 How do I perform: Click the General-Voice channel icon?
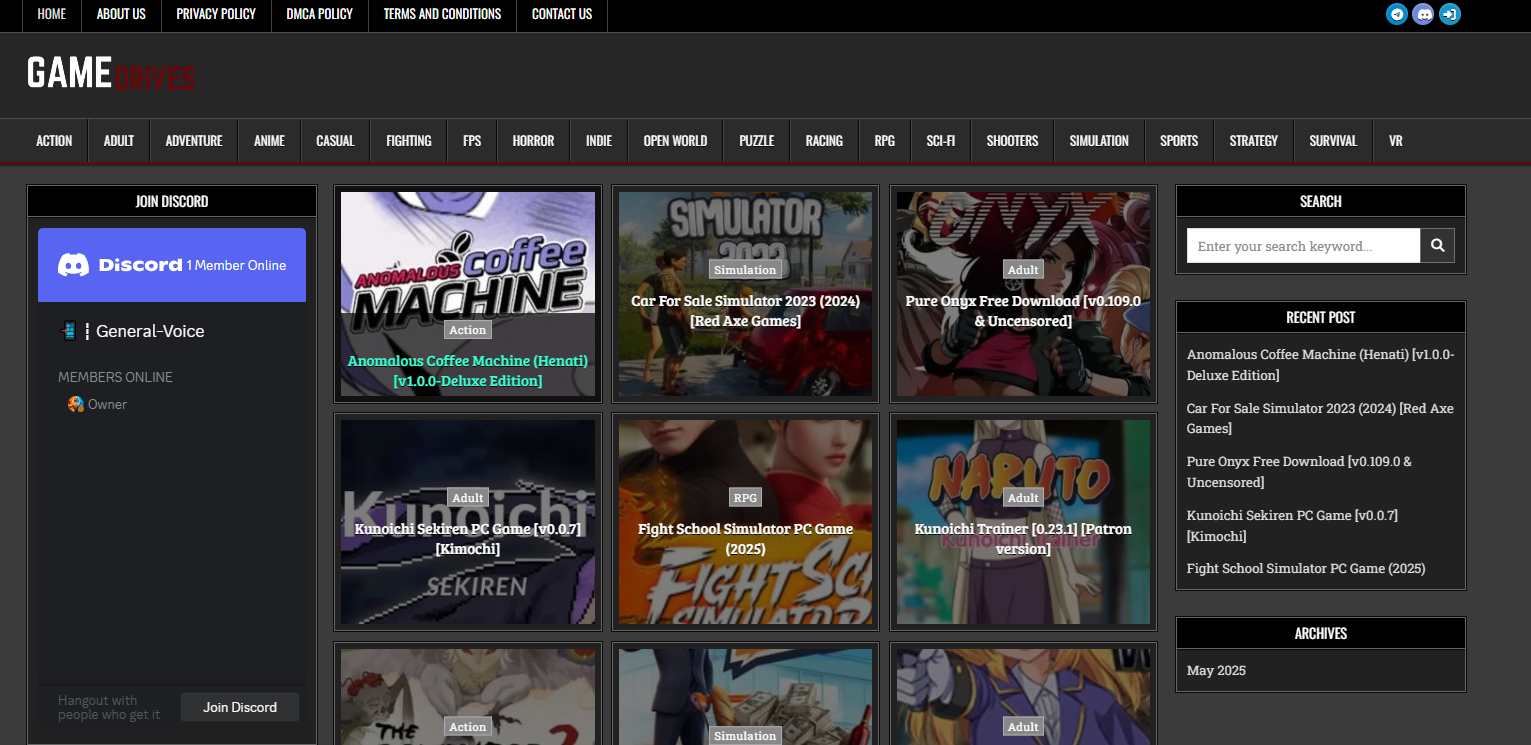(x=69, y=331)
